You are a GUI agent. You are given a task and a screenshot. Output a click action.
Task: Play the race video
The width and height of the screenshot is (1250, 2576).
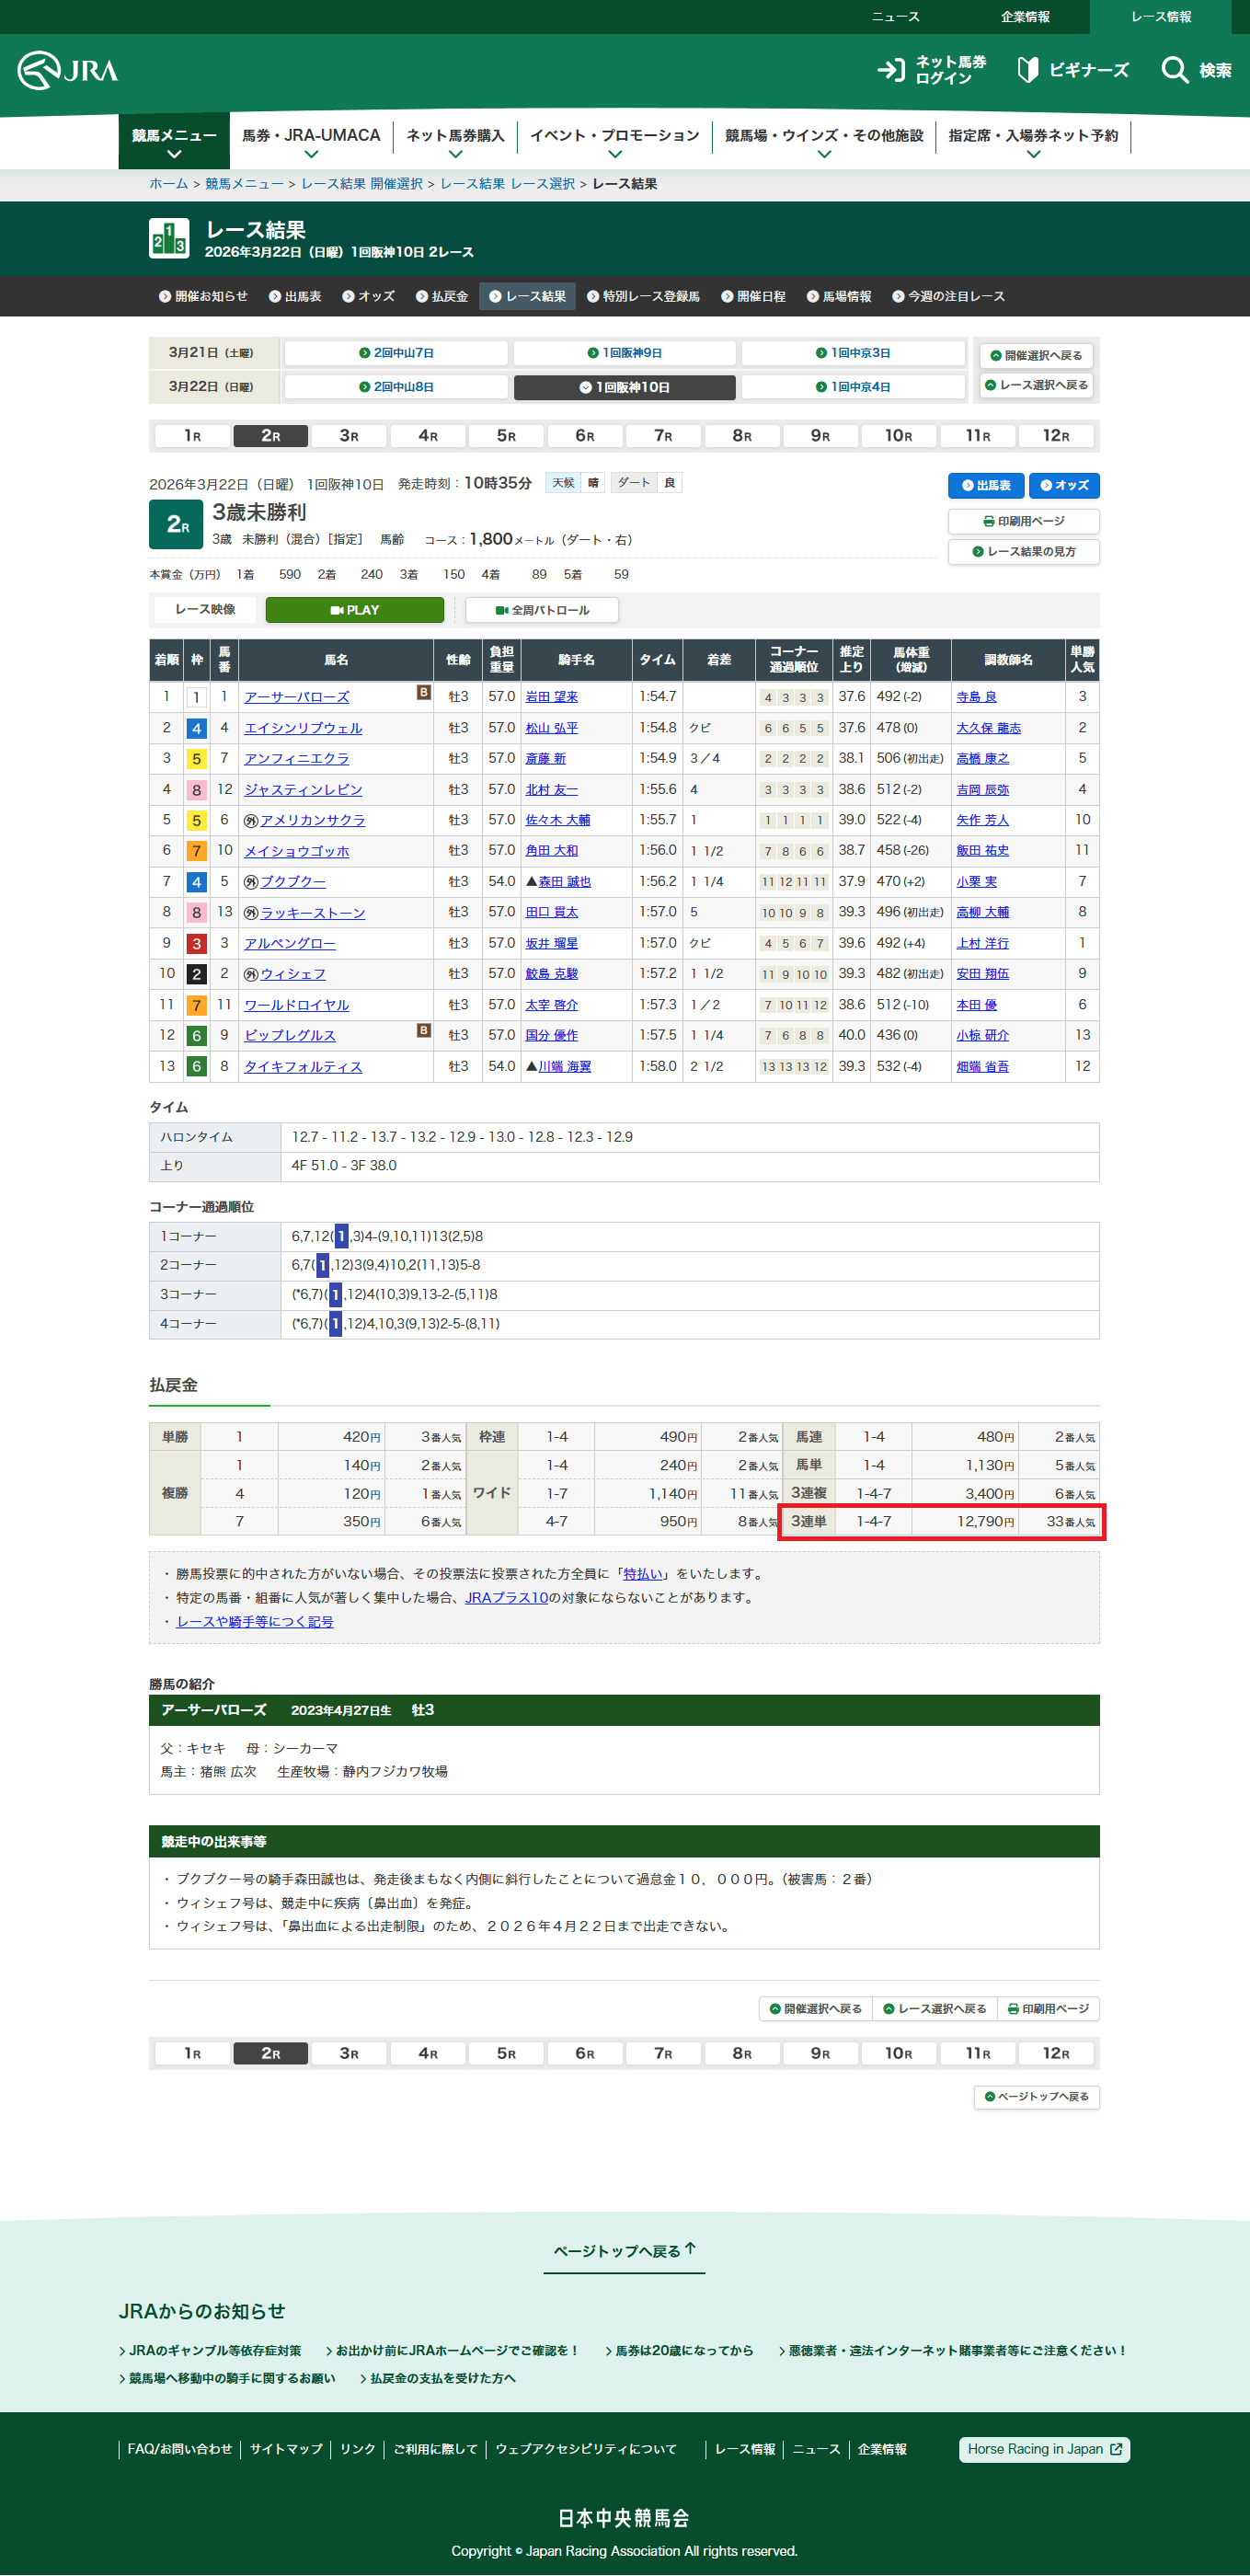pyautogui.click(x=354, y=610)
